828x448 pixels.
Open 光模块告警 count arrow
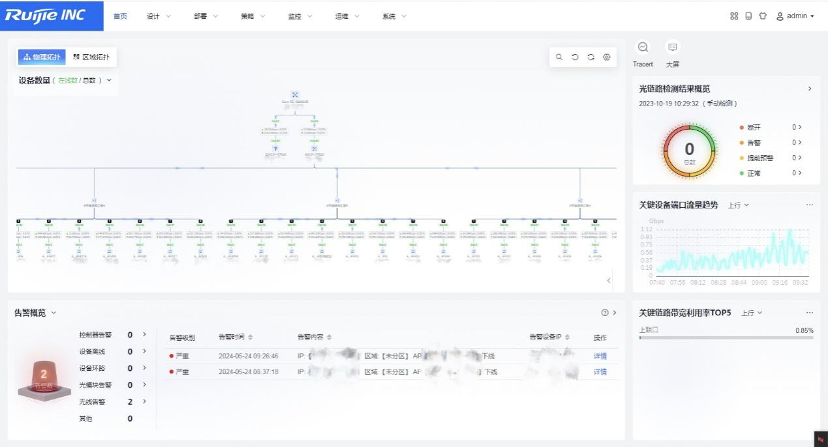(x=144, y=385)
